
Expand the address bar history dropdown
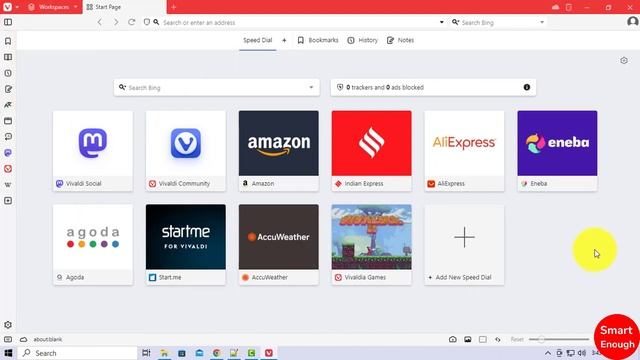point(442,22)
